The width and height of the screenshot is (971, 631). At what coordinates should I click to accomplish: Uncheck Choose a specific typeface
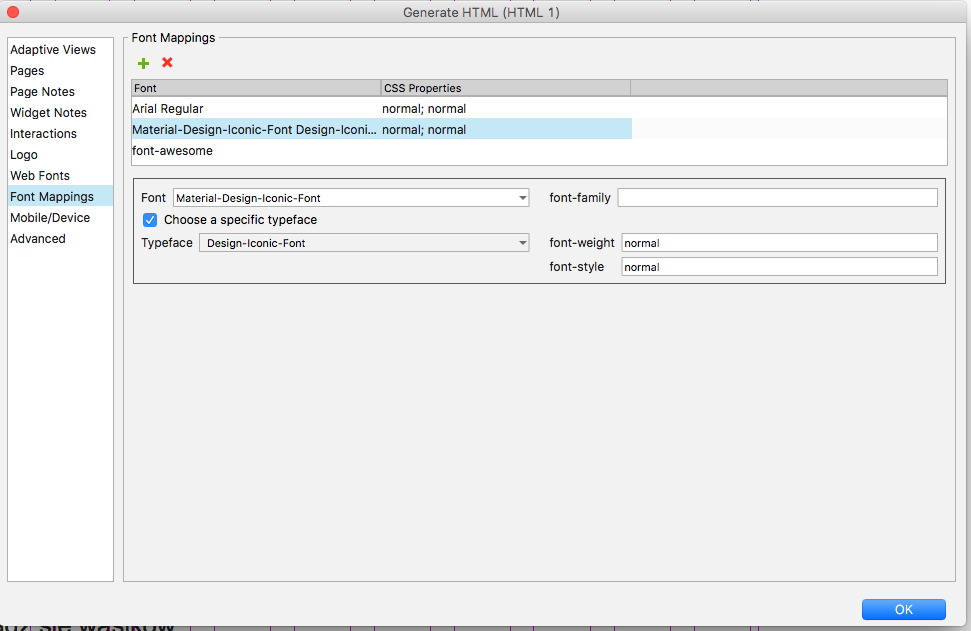tap(150, 220)
